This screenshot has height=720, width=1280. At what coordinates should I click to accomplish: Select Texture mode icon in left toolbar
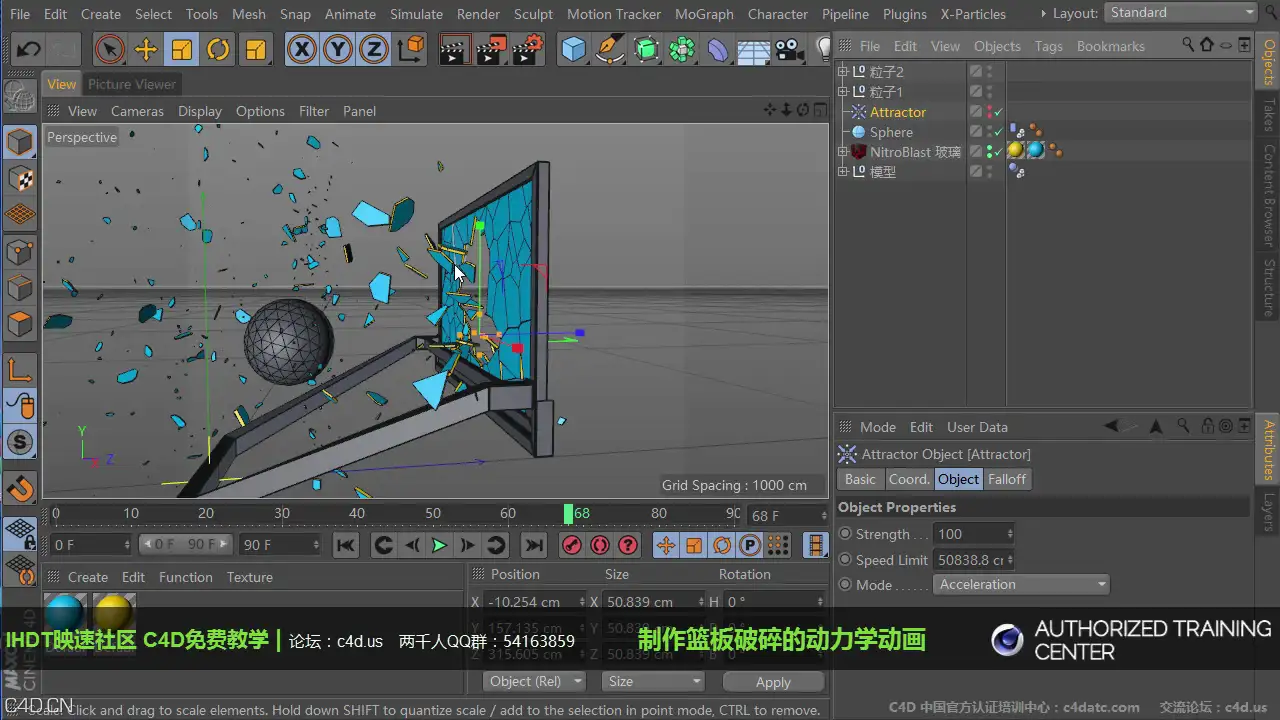[20, 179]
